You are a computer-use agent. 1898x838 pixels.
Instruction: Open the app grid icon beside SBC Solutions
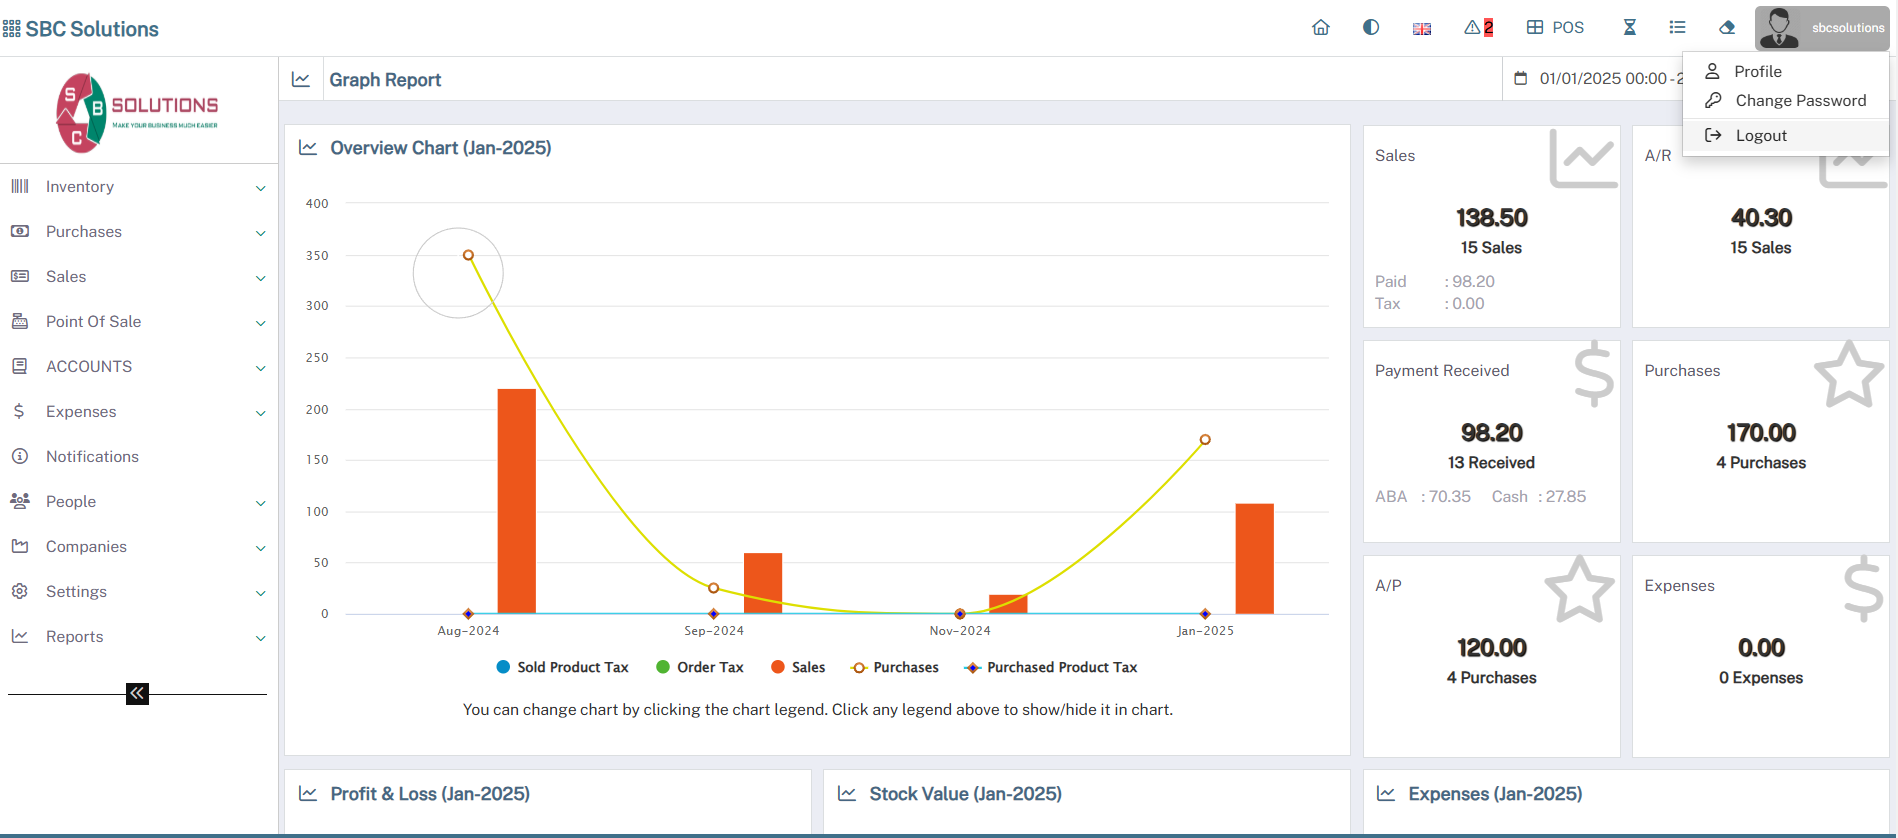(x=12, y=29)
